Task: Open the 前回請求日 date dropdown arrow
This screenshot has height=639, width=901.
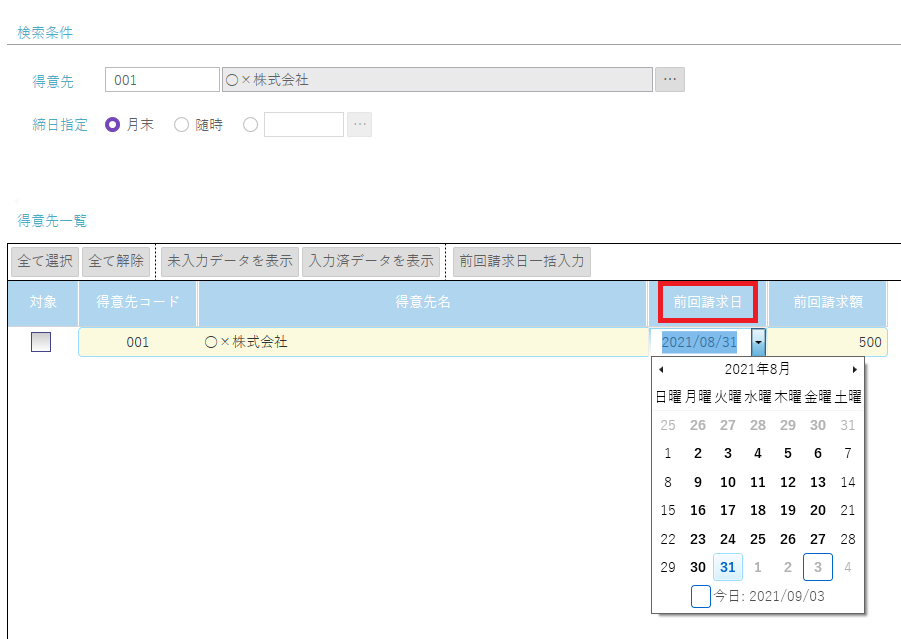Action: (758, 342)
